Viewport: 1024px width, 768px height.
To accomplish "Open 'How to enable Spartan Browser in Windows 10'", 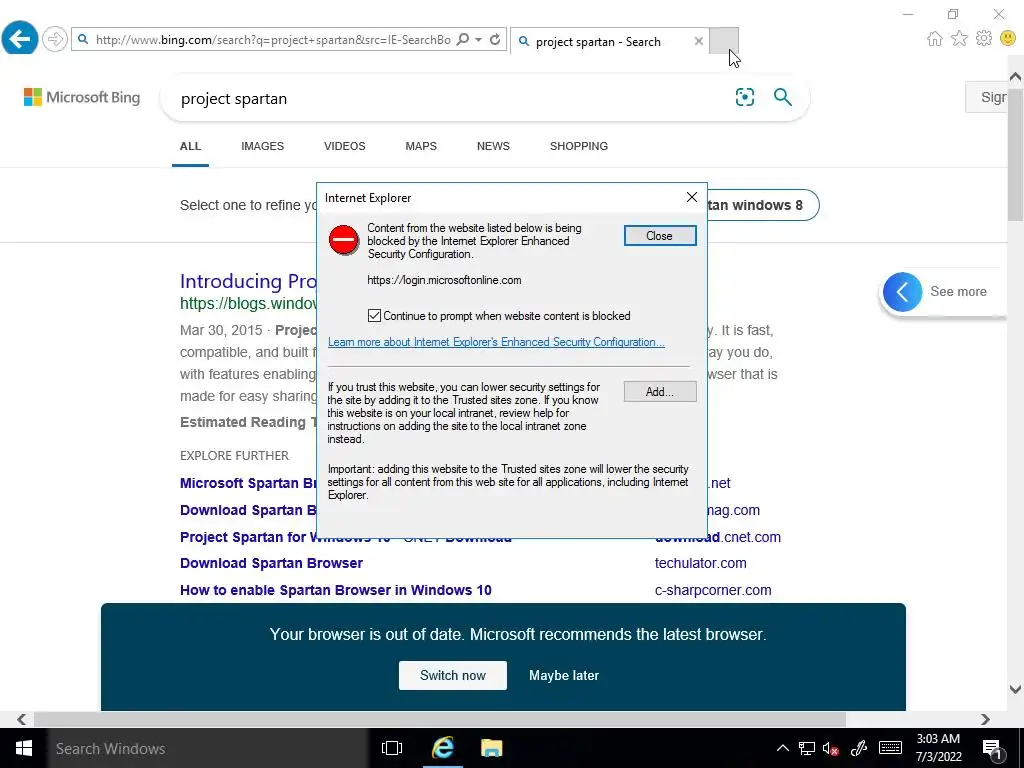I will [x=336, y=590].
